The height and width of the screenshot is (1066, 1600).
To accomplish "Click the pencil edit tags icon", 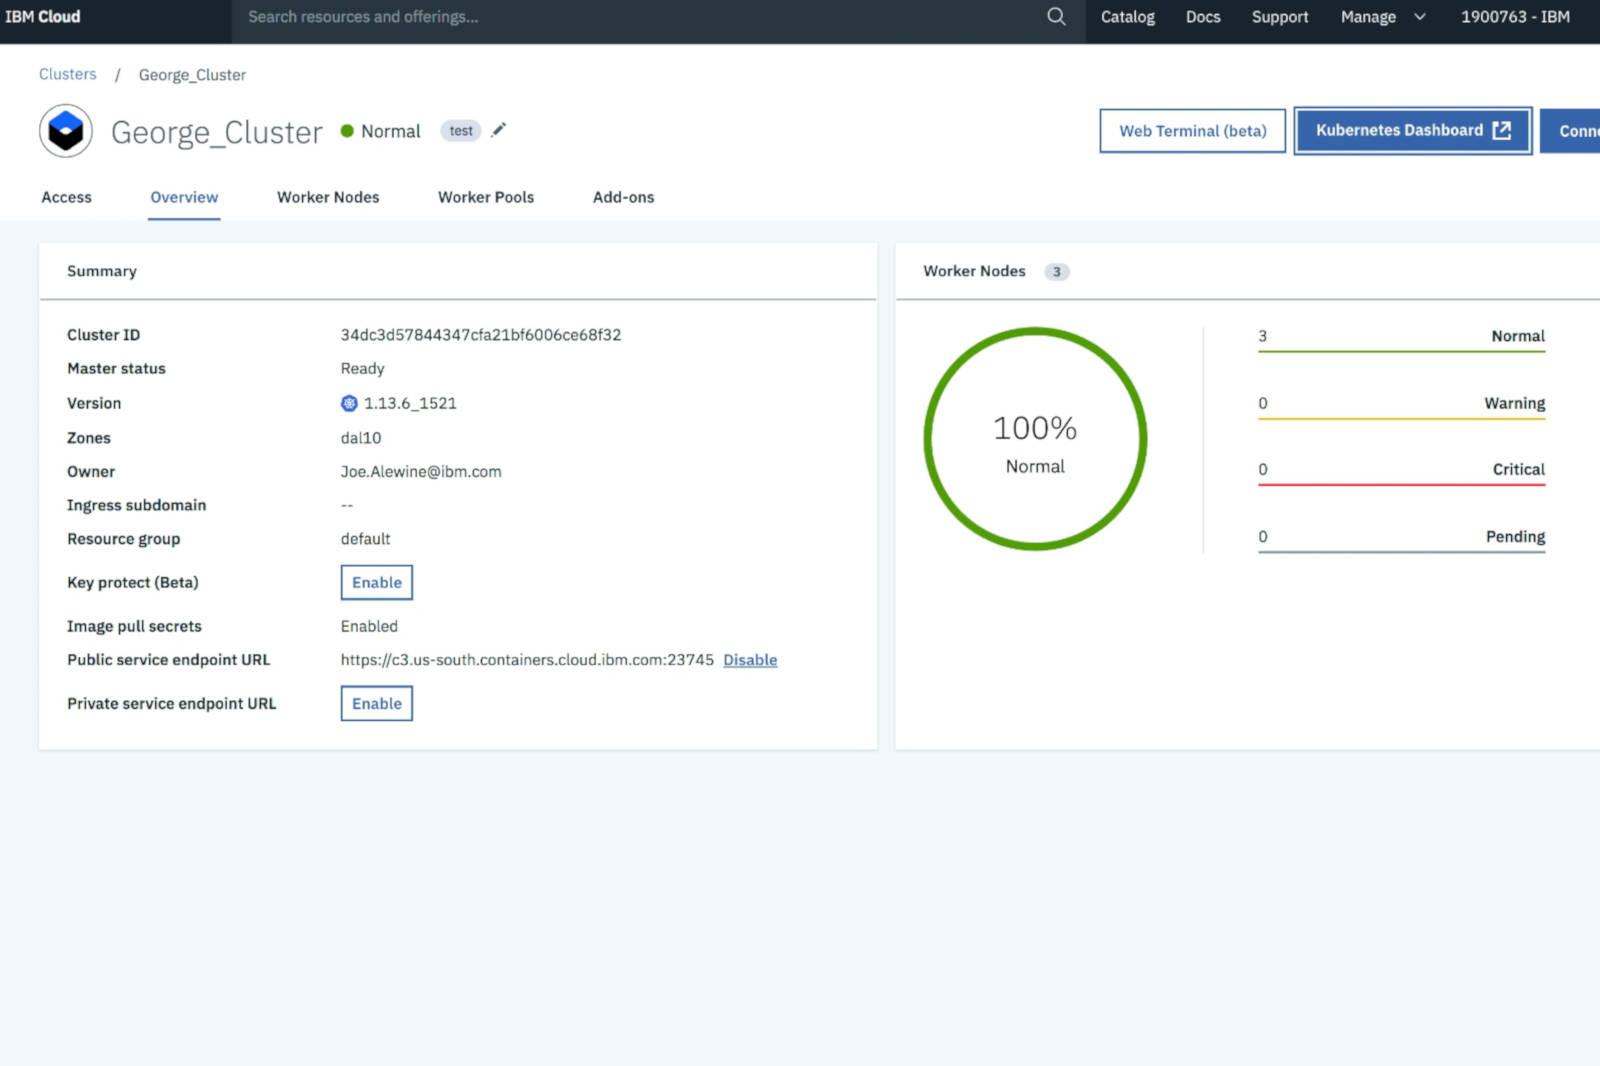I will coord(499,130).
